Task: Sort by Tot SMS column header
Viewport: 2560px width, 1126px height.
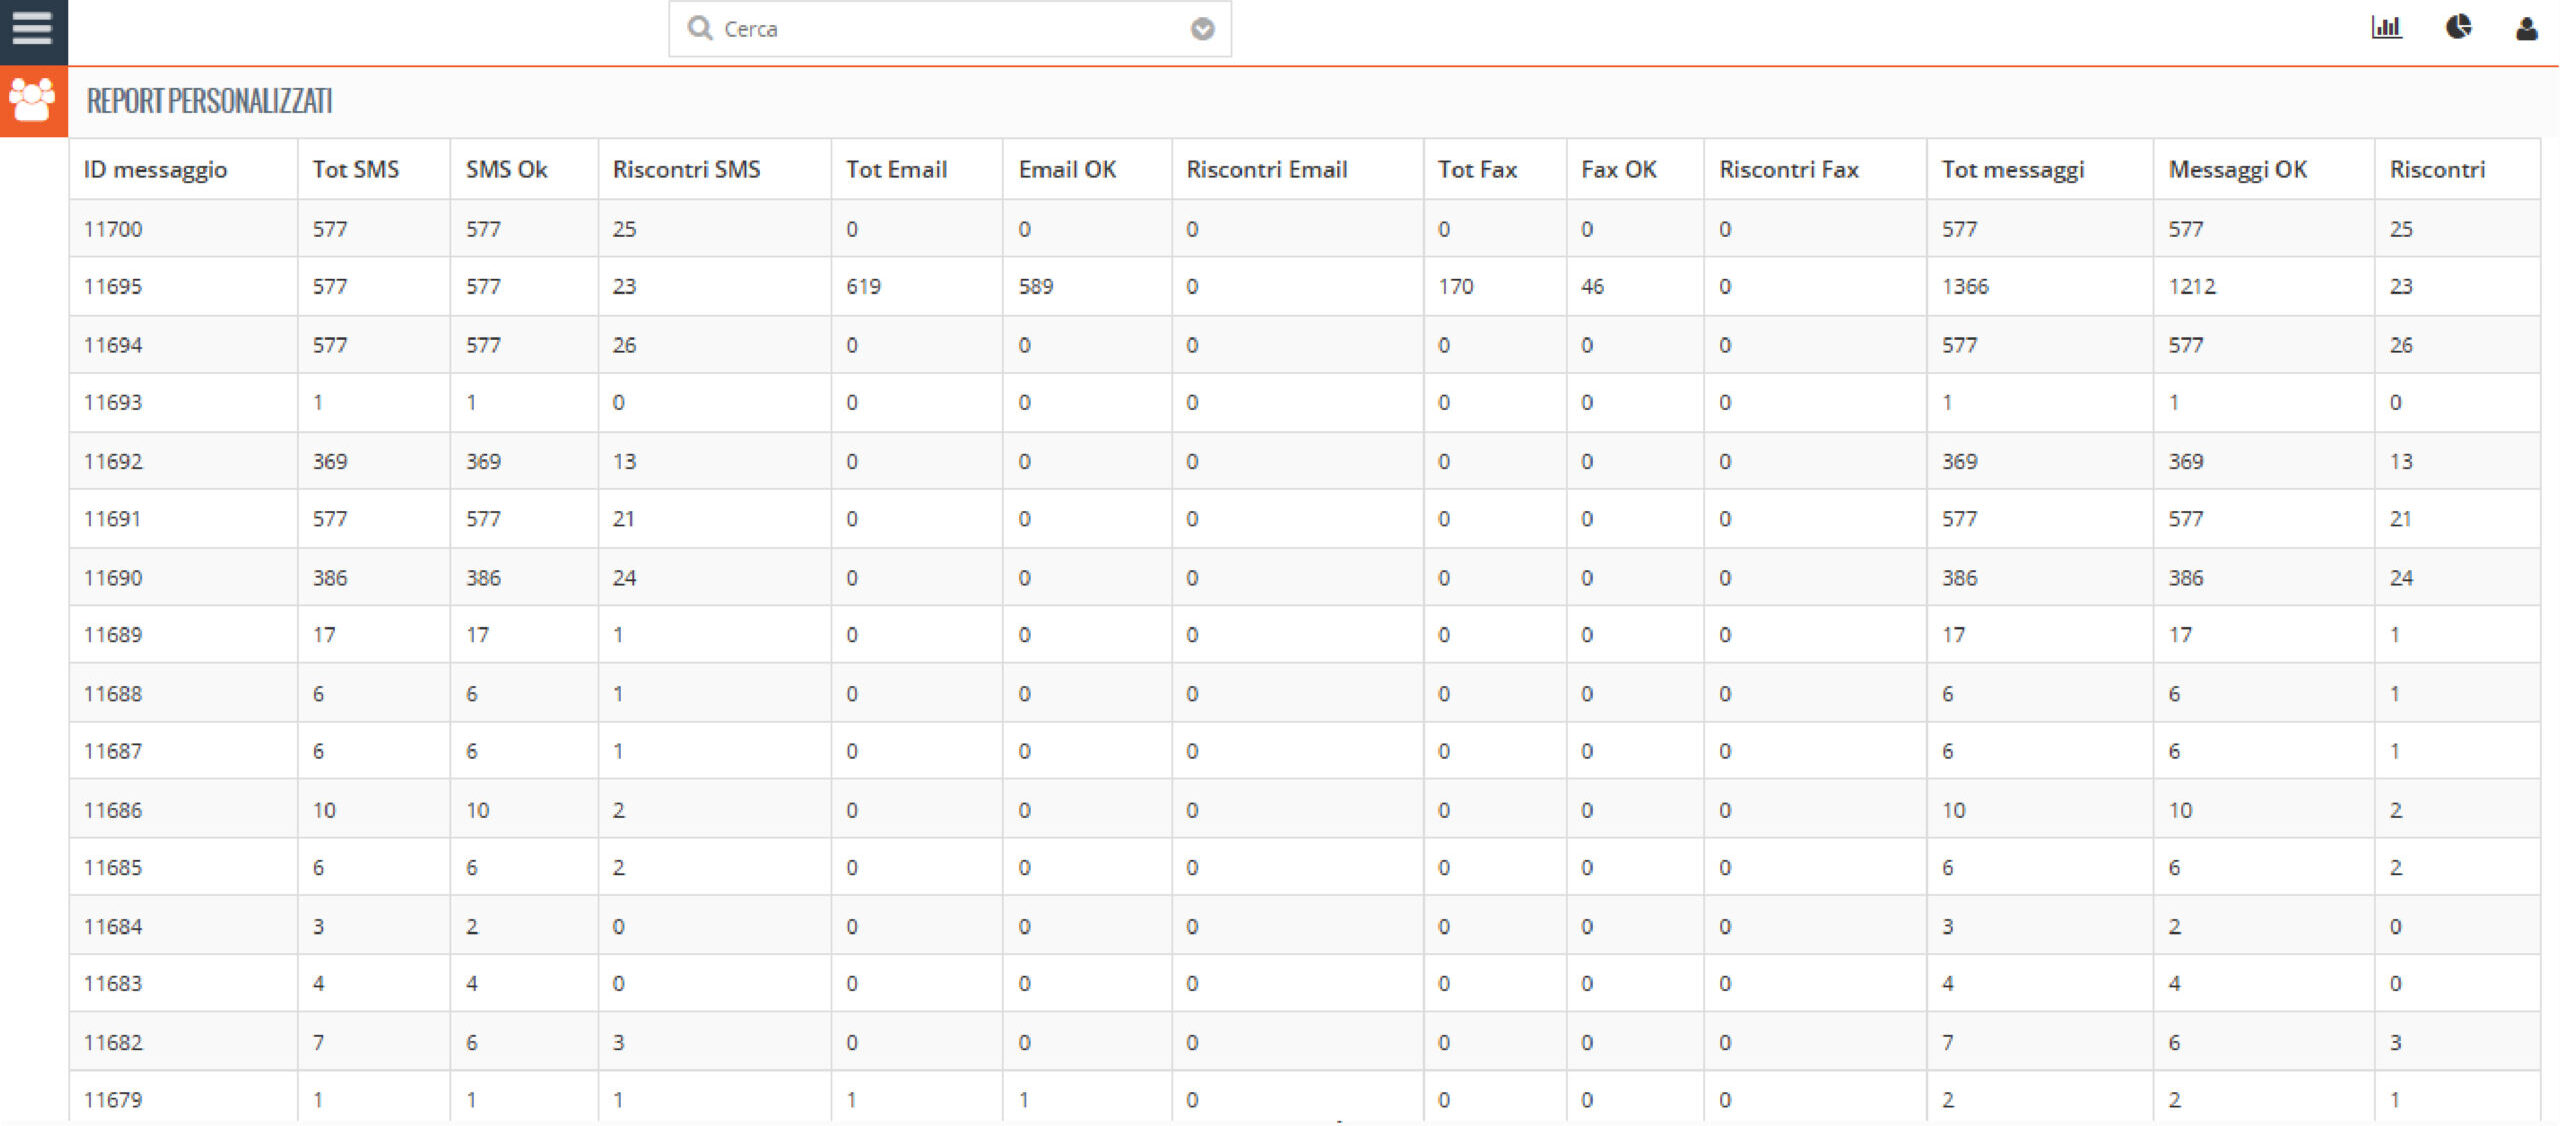Action: coord(356,170)
